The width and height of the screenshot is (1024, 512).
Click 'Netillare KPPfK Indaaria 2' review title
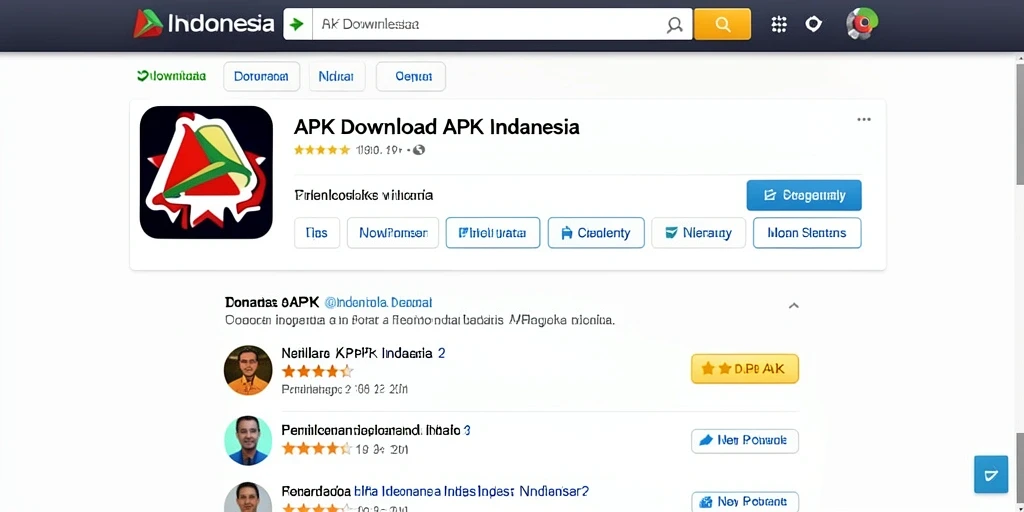click(363, 353)
